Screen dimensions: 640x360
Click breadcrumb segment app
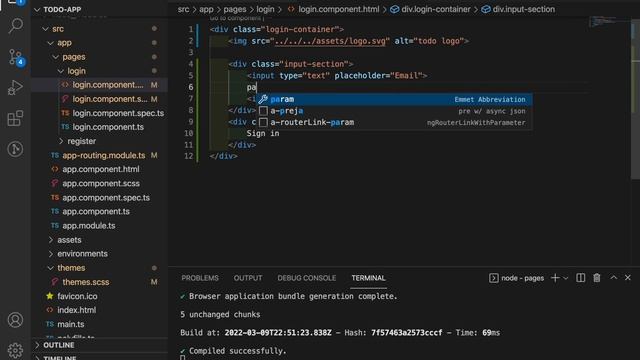pos(206,9)
